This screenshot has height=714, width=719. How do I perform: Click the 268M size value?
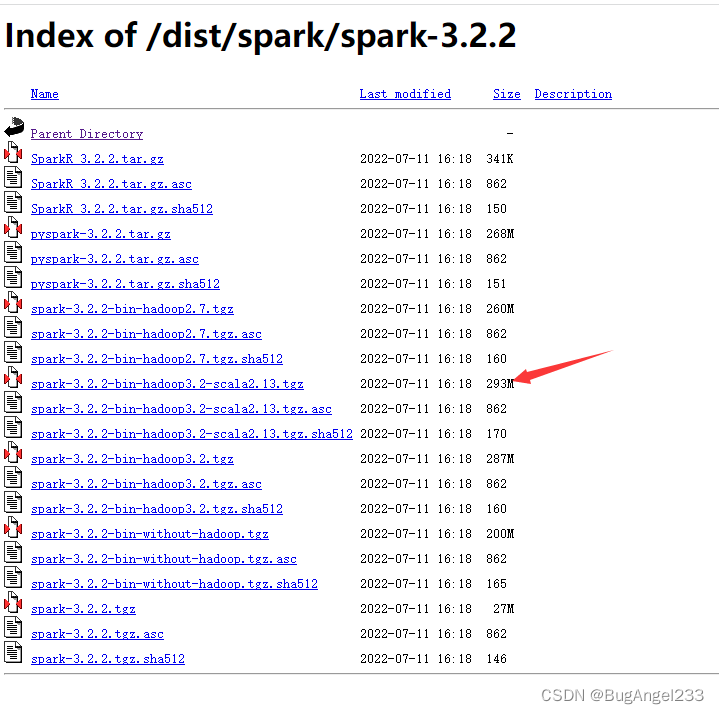click(500, 234)
